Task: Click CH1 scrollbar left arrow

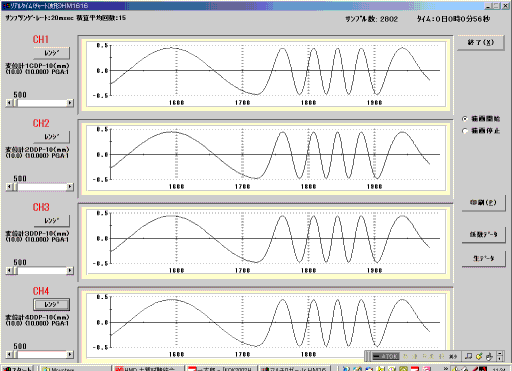Action: [9, 103]
